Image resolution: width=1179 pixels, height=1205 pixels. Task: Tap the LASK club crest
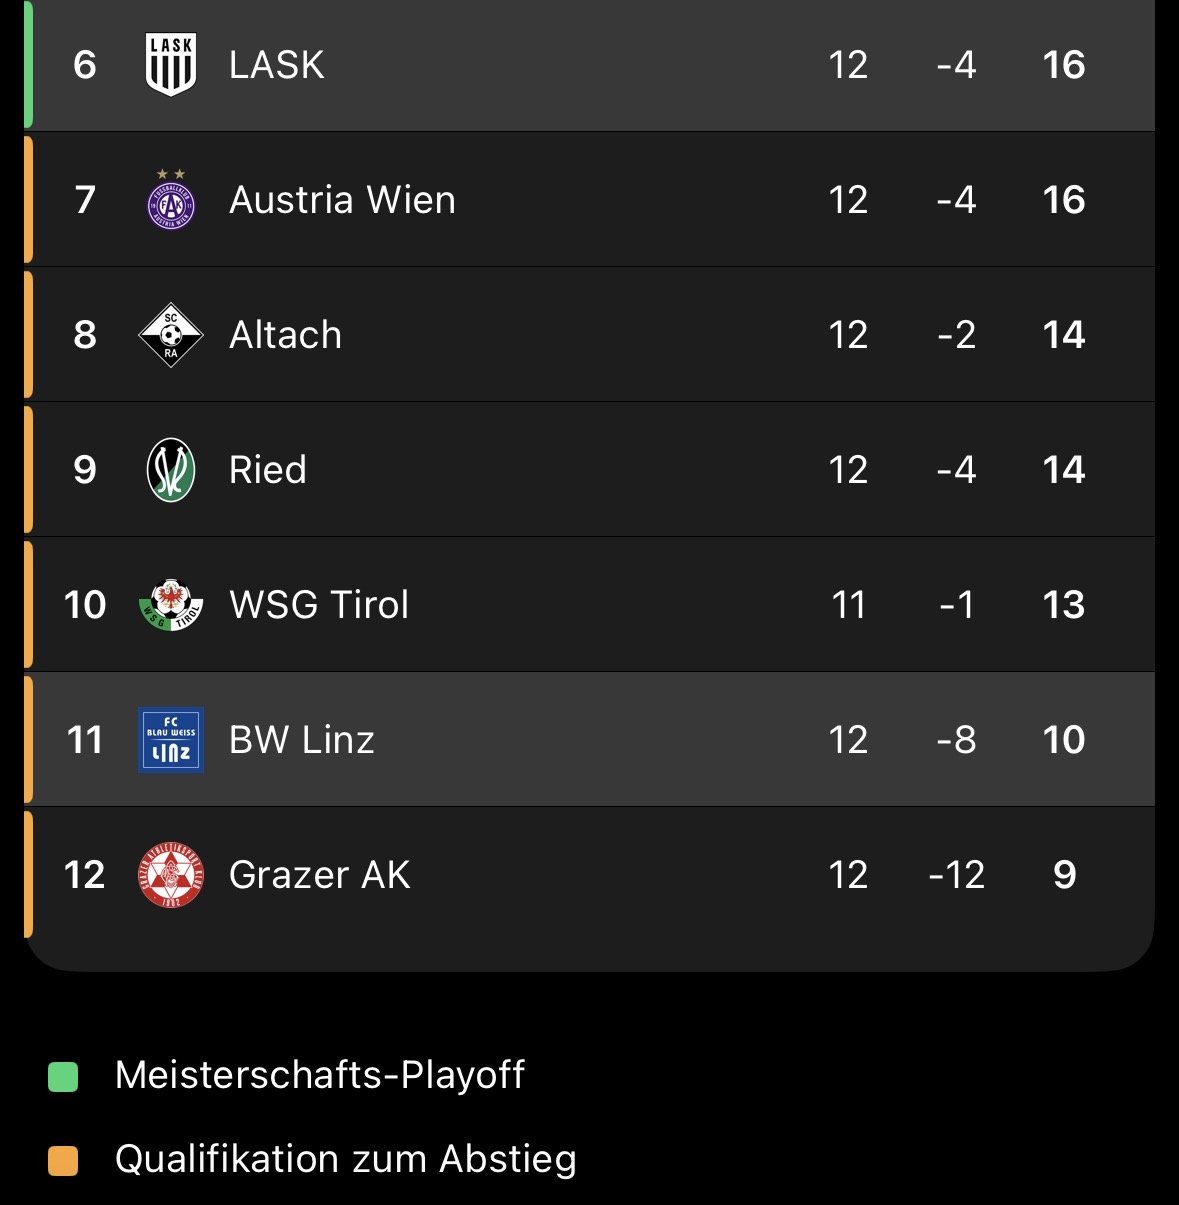tap(171, 65)
